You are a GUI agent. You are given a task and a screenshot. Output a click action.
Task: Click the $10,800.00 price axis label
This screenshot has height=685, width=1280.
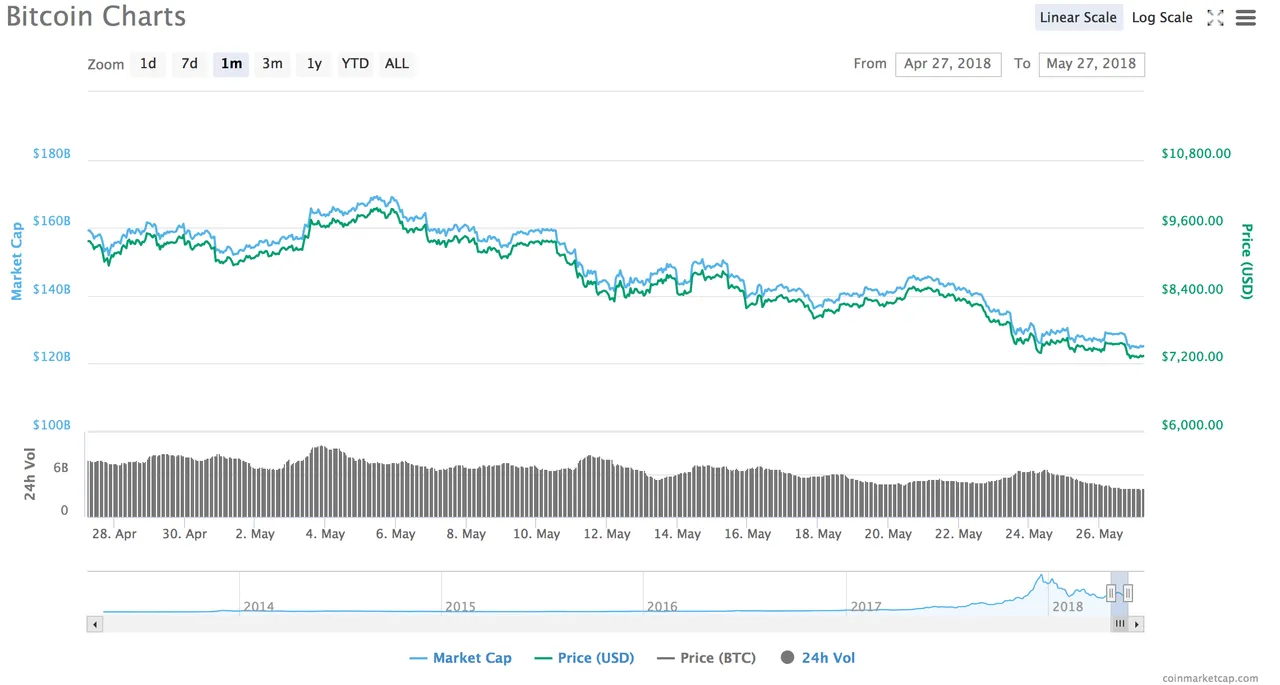point(1196,154)
